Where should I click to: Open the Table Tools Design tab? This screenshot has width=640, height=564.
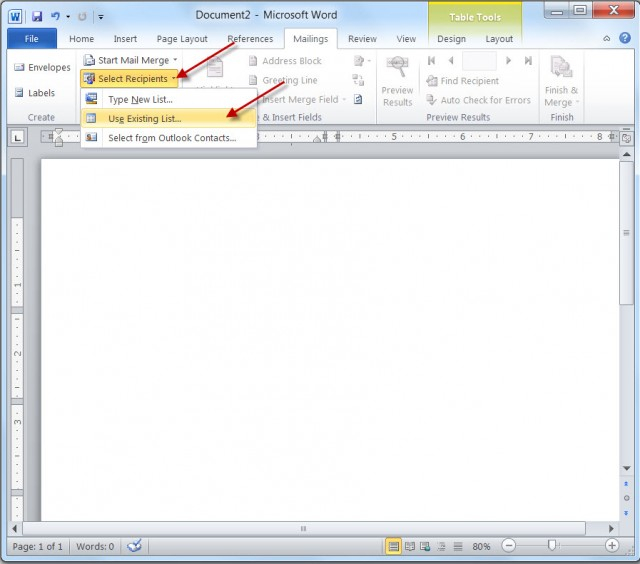coord(451,39)
